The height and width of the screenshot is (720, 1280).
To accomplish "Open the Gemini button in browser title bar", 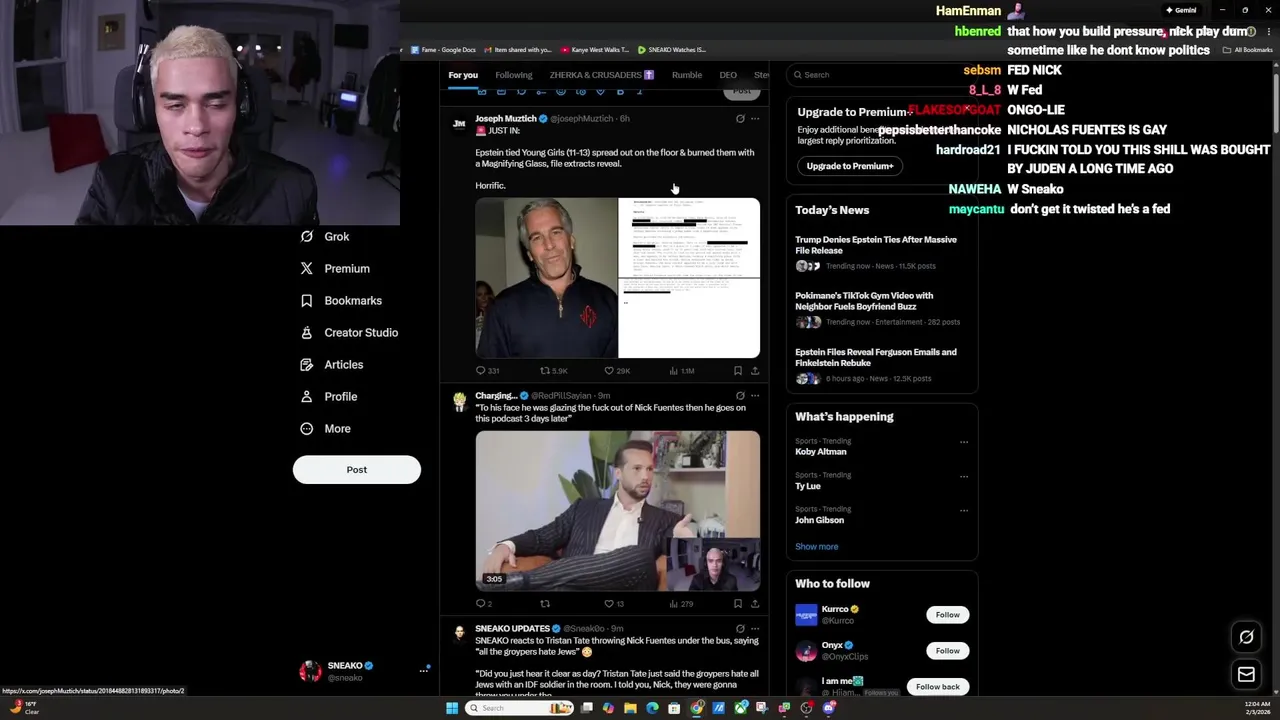I will [1181, 10].
